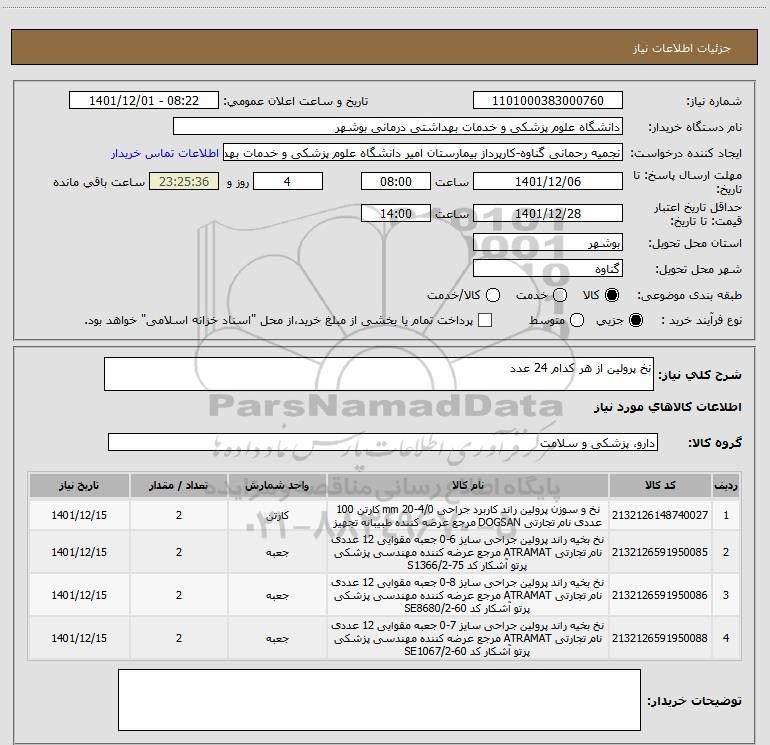Choose the متوسط purchase type radio
This screenshot has height=745, width=770.
[577, 320]
